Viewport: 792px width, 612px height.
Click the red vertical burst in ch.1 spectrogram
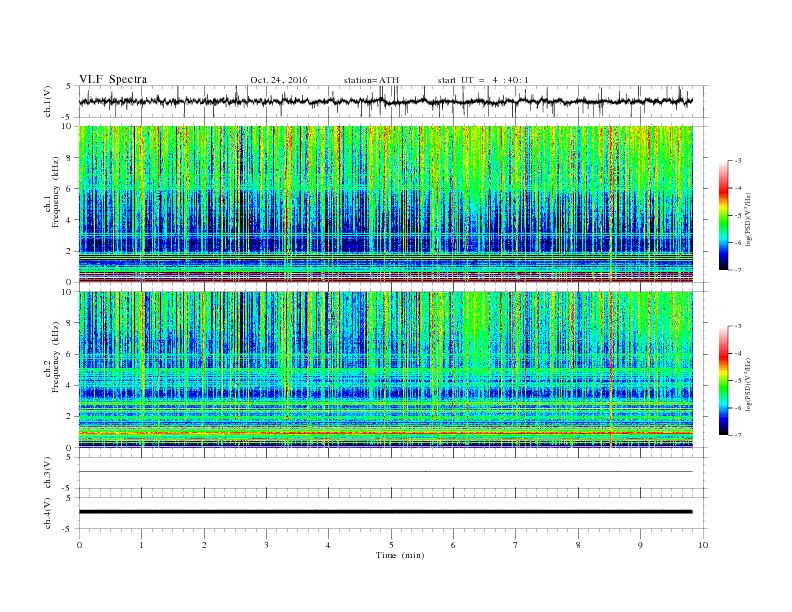[x=611, y=202]
